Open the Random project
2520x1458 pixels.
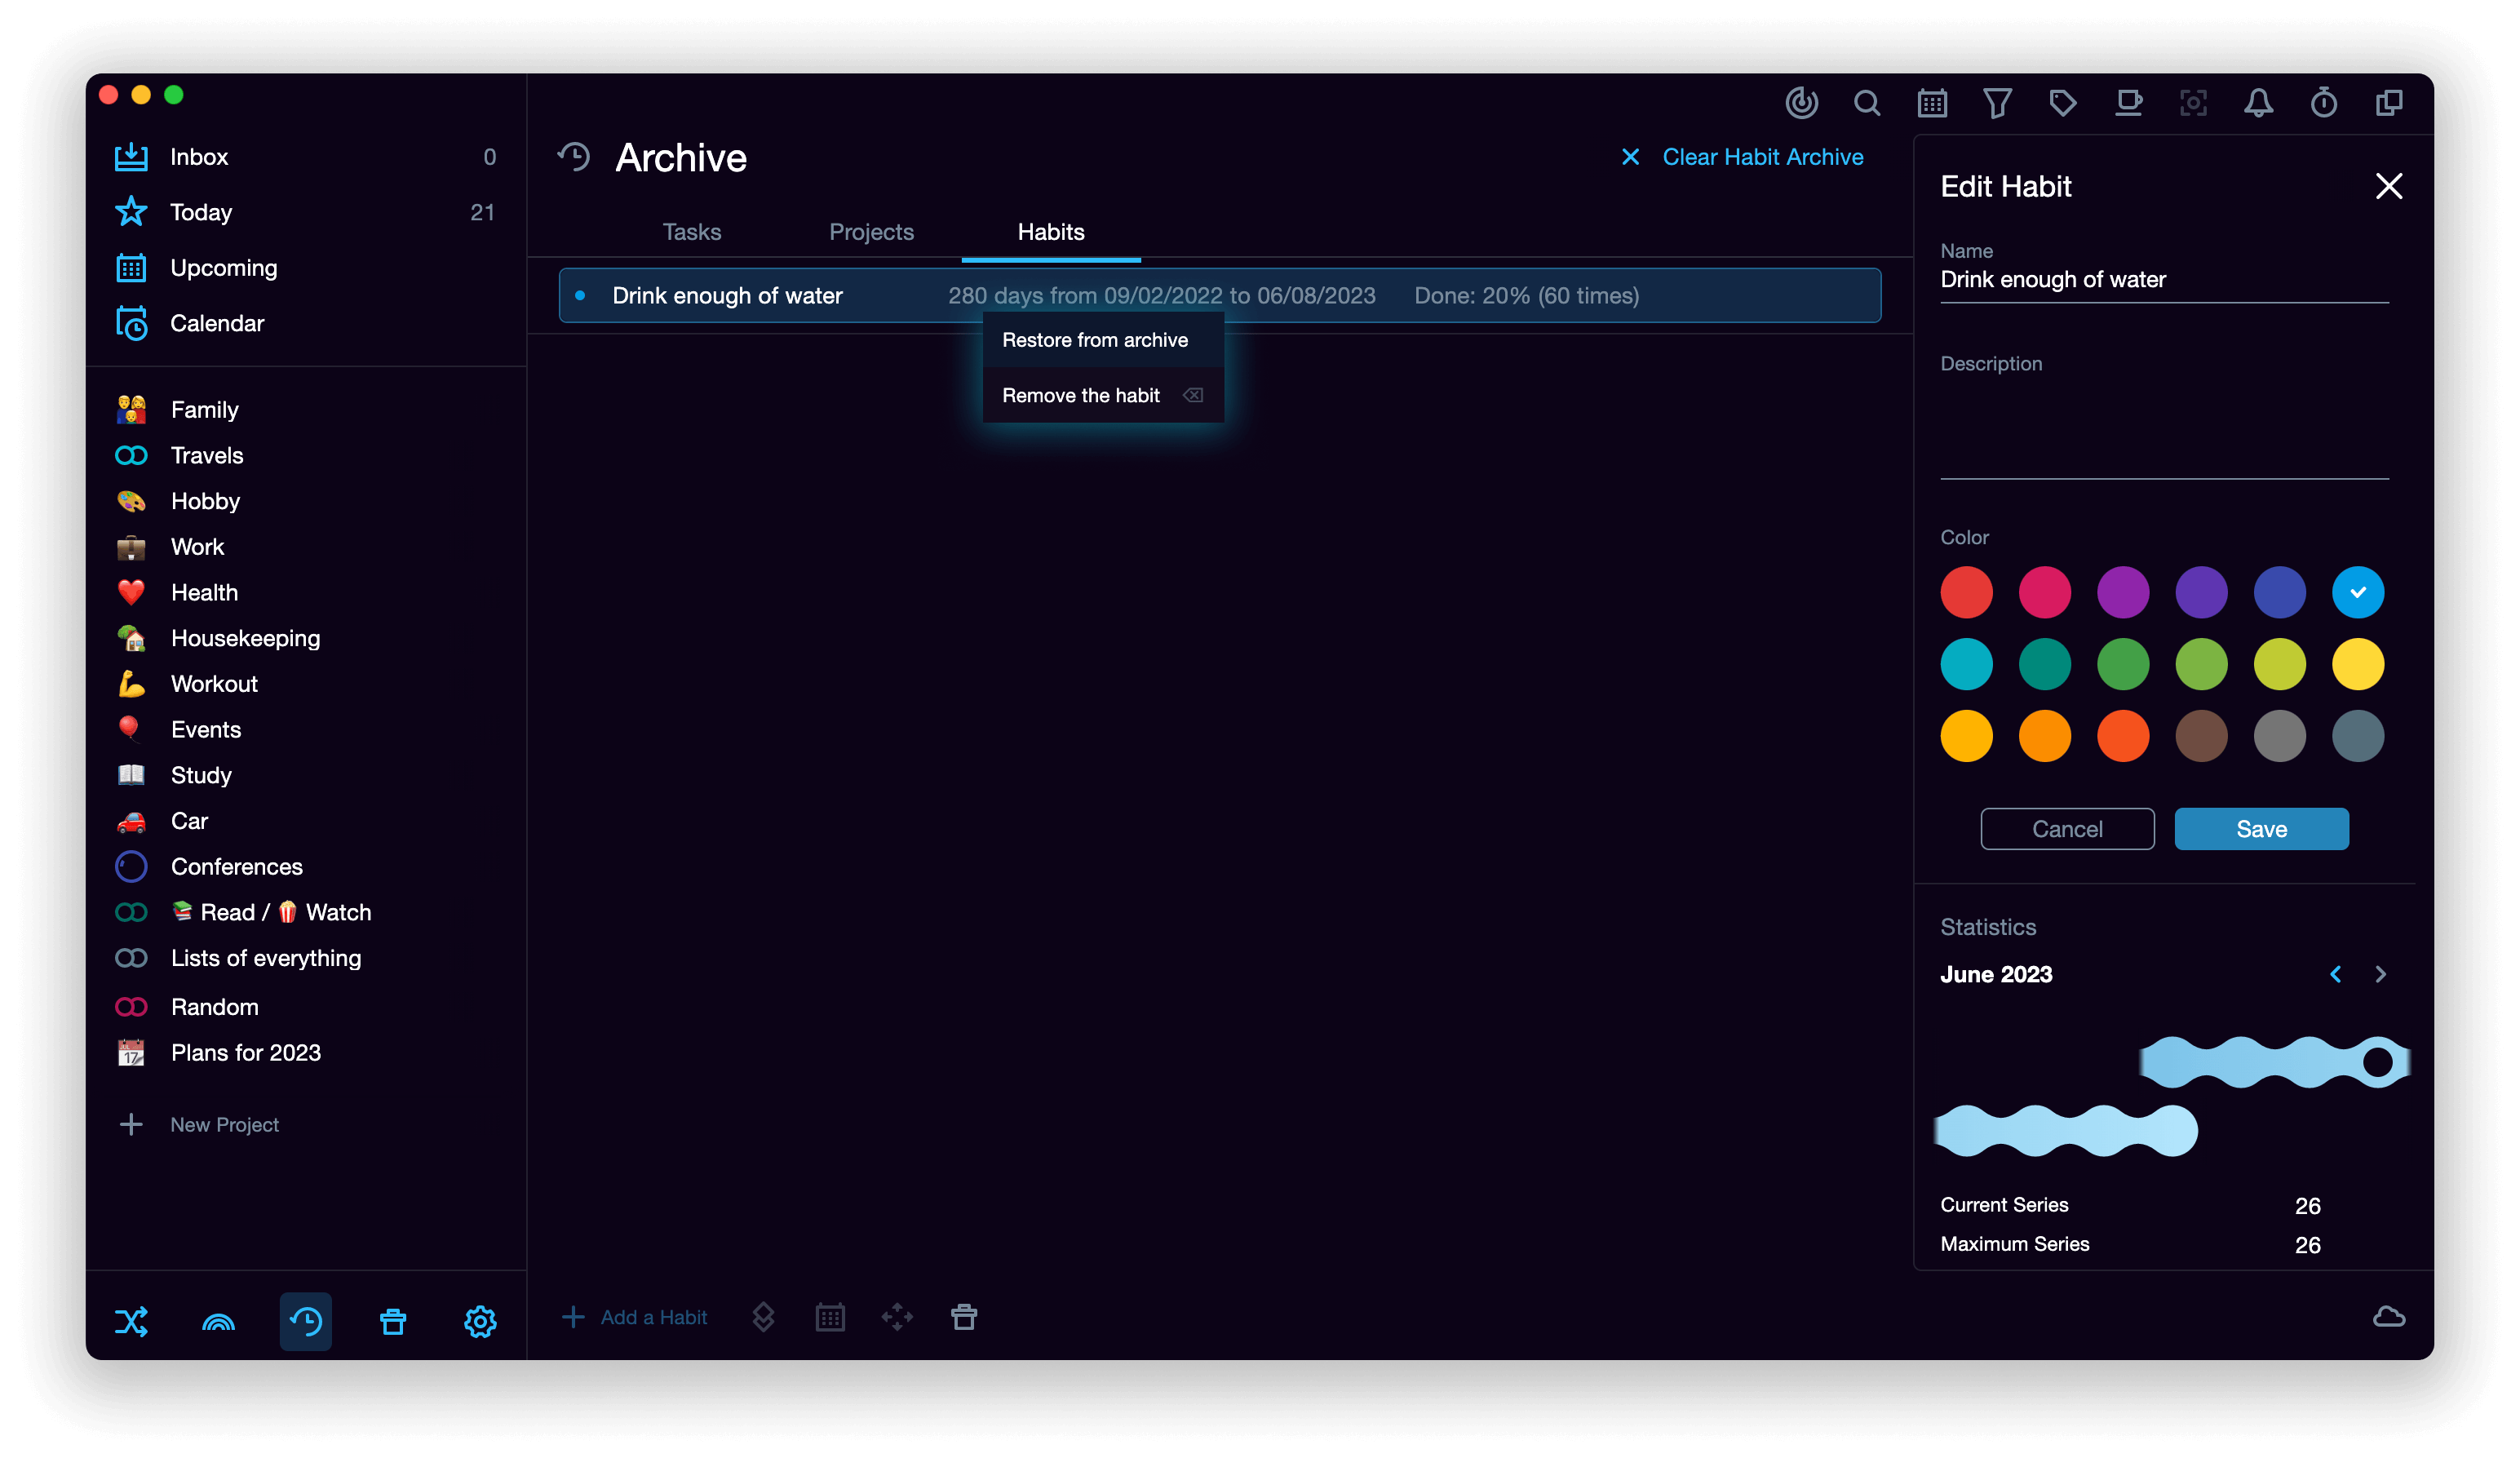(x=306, y=1007)
